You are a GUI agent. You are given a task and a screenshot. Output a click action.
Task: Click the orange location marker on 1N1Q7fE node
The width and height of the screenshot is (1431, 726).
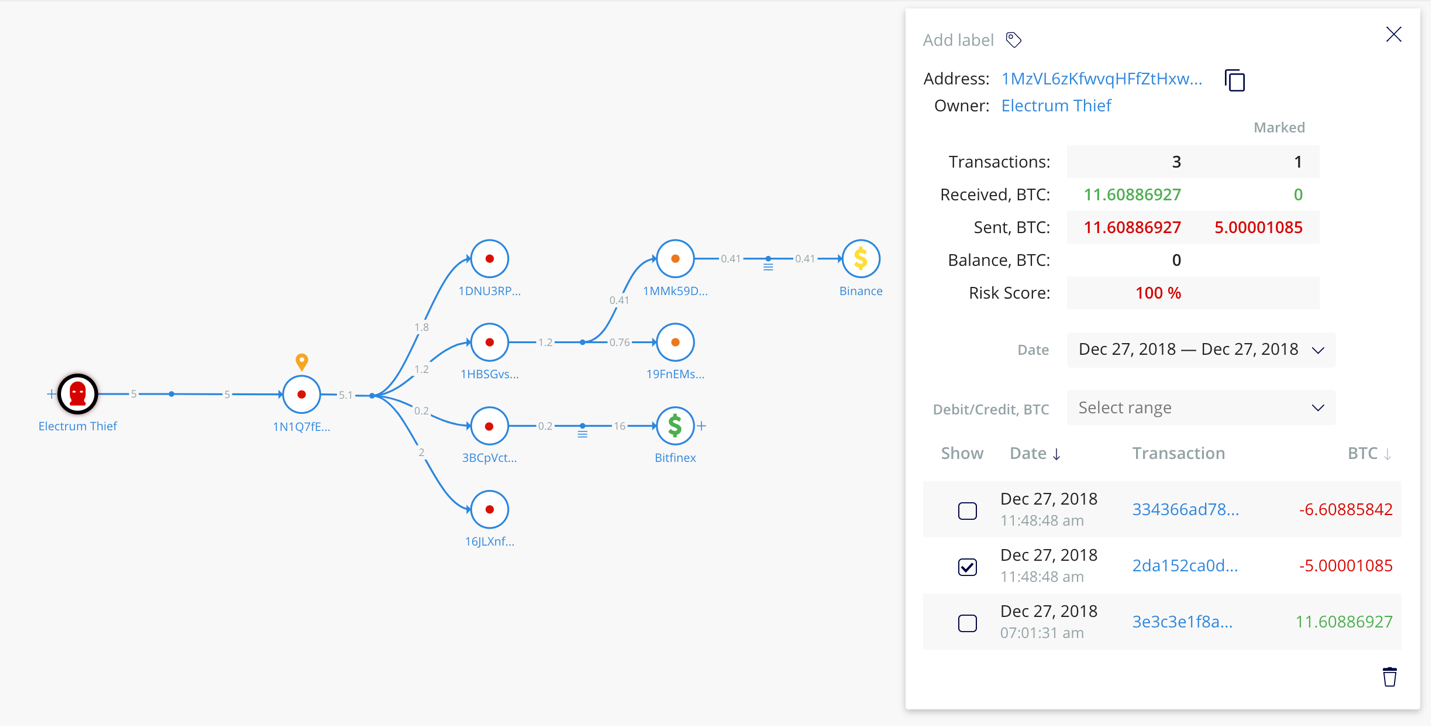301,363
